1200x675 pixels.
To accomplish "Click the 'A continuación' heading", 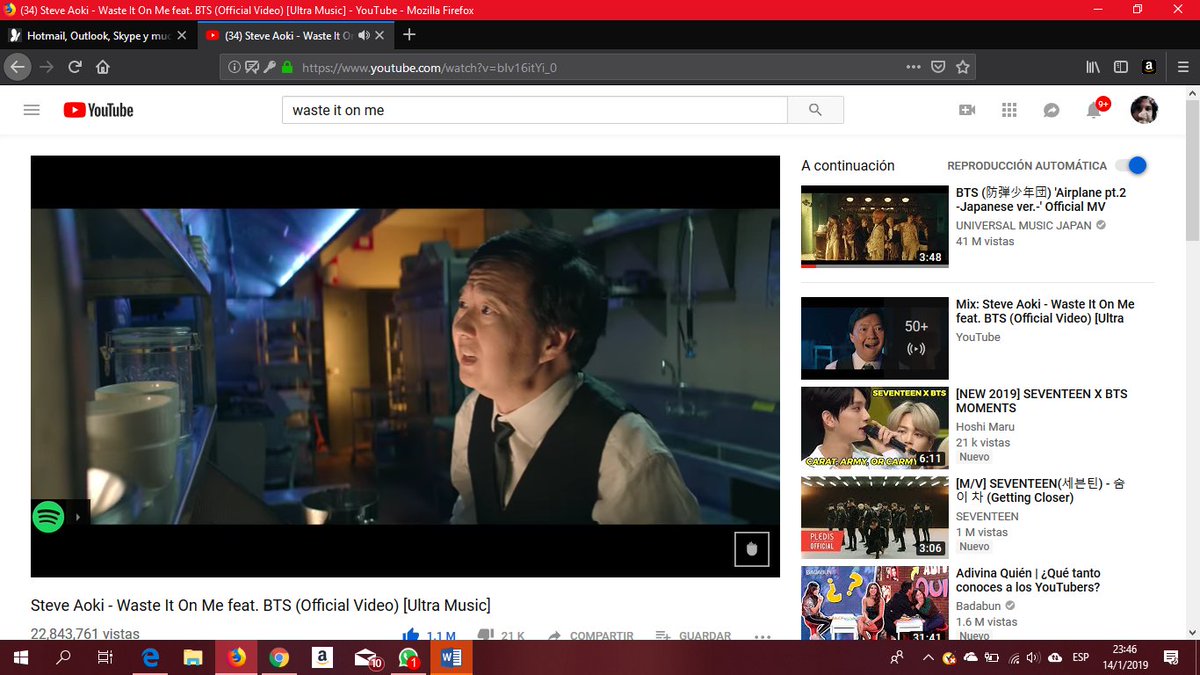I will [x=848, y=166].
